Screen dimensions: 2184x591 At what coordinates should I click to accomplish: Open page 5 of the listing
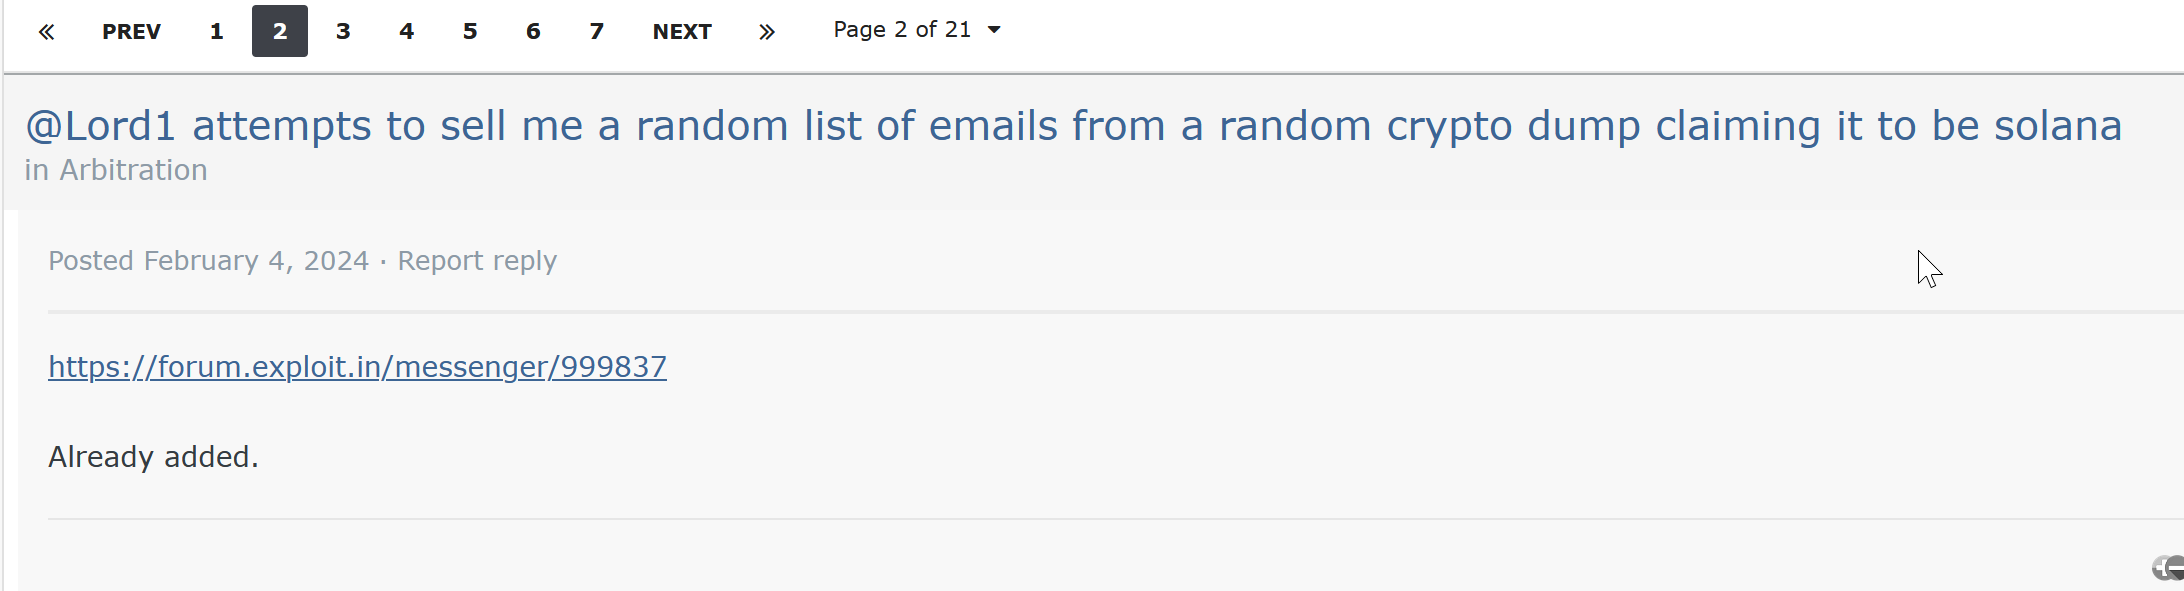[x=470, y=32]
